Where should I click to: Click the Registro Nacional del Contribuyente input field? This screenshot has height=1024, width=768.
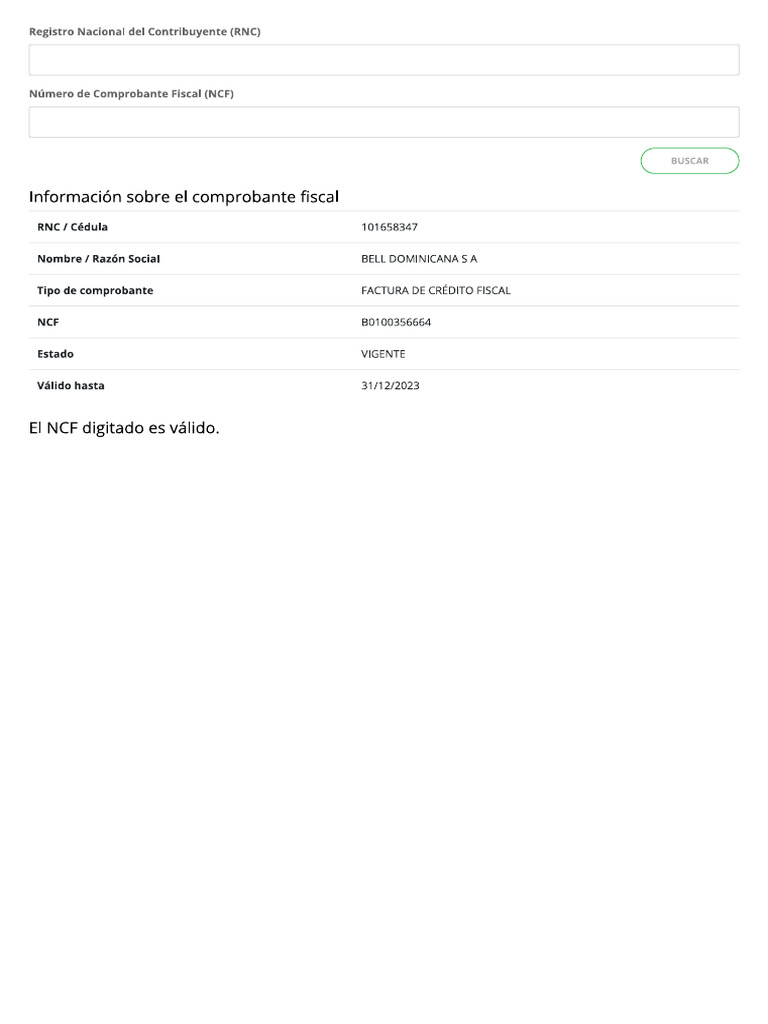point(384,60)
